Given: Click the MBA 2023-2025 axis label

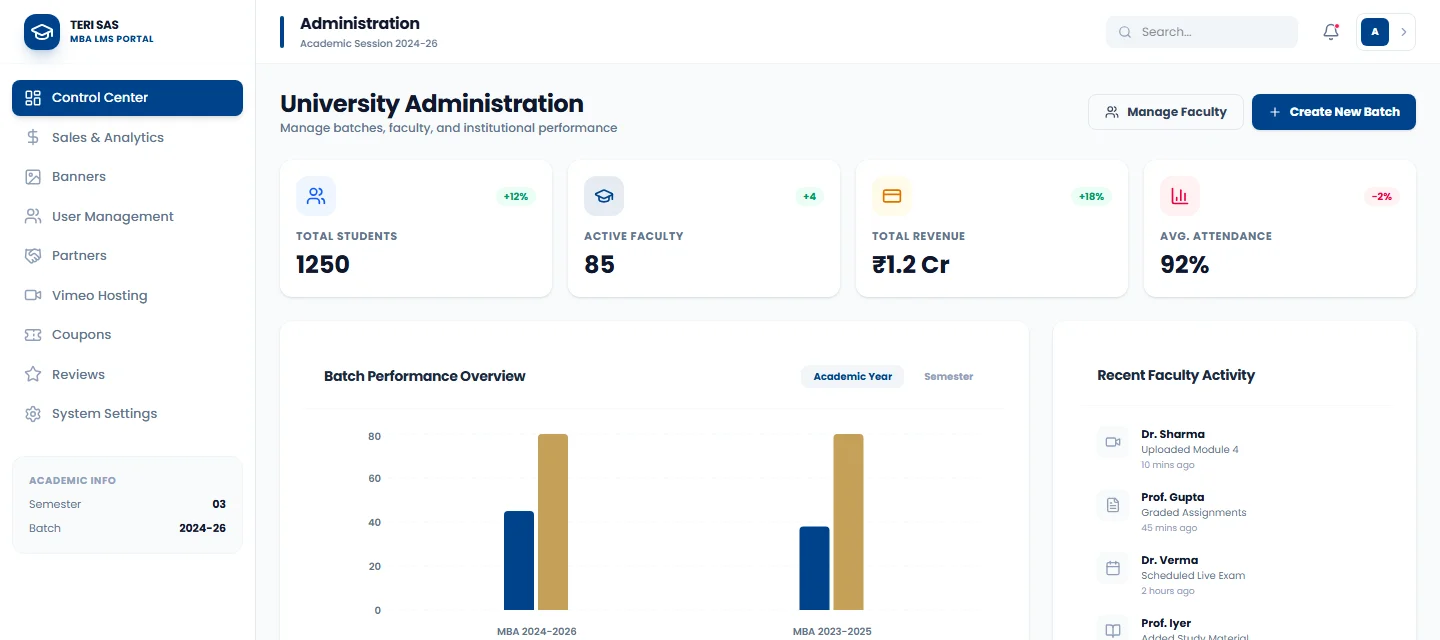Looking at the screenshot, I should point(832,632).
